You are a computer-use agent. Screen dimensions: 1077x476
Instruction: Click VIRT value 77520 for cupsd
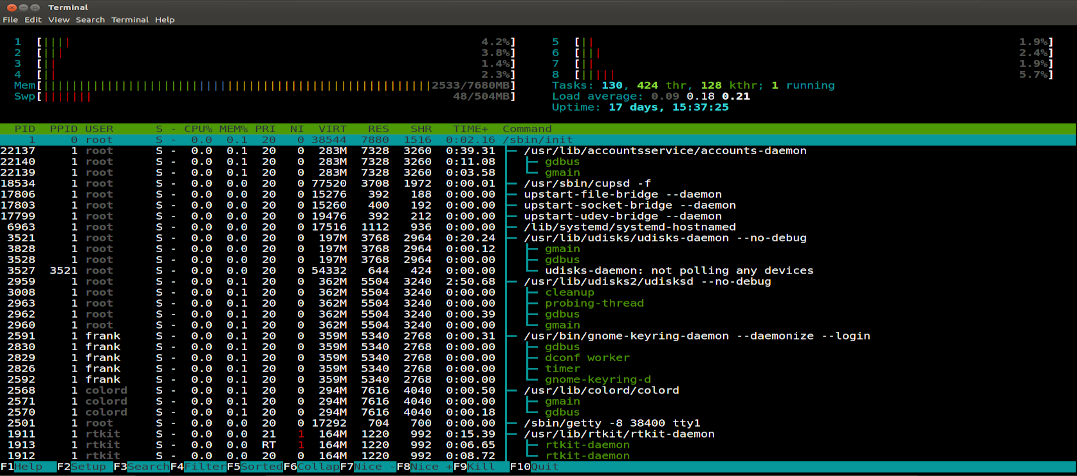329,183
